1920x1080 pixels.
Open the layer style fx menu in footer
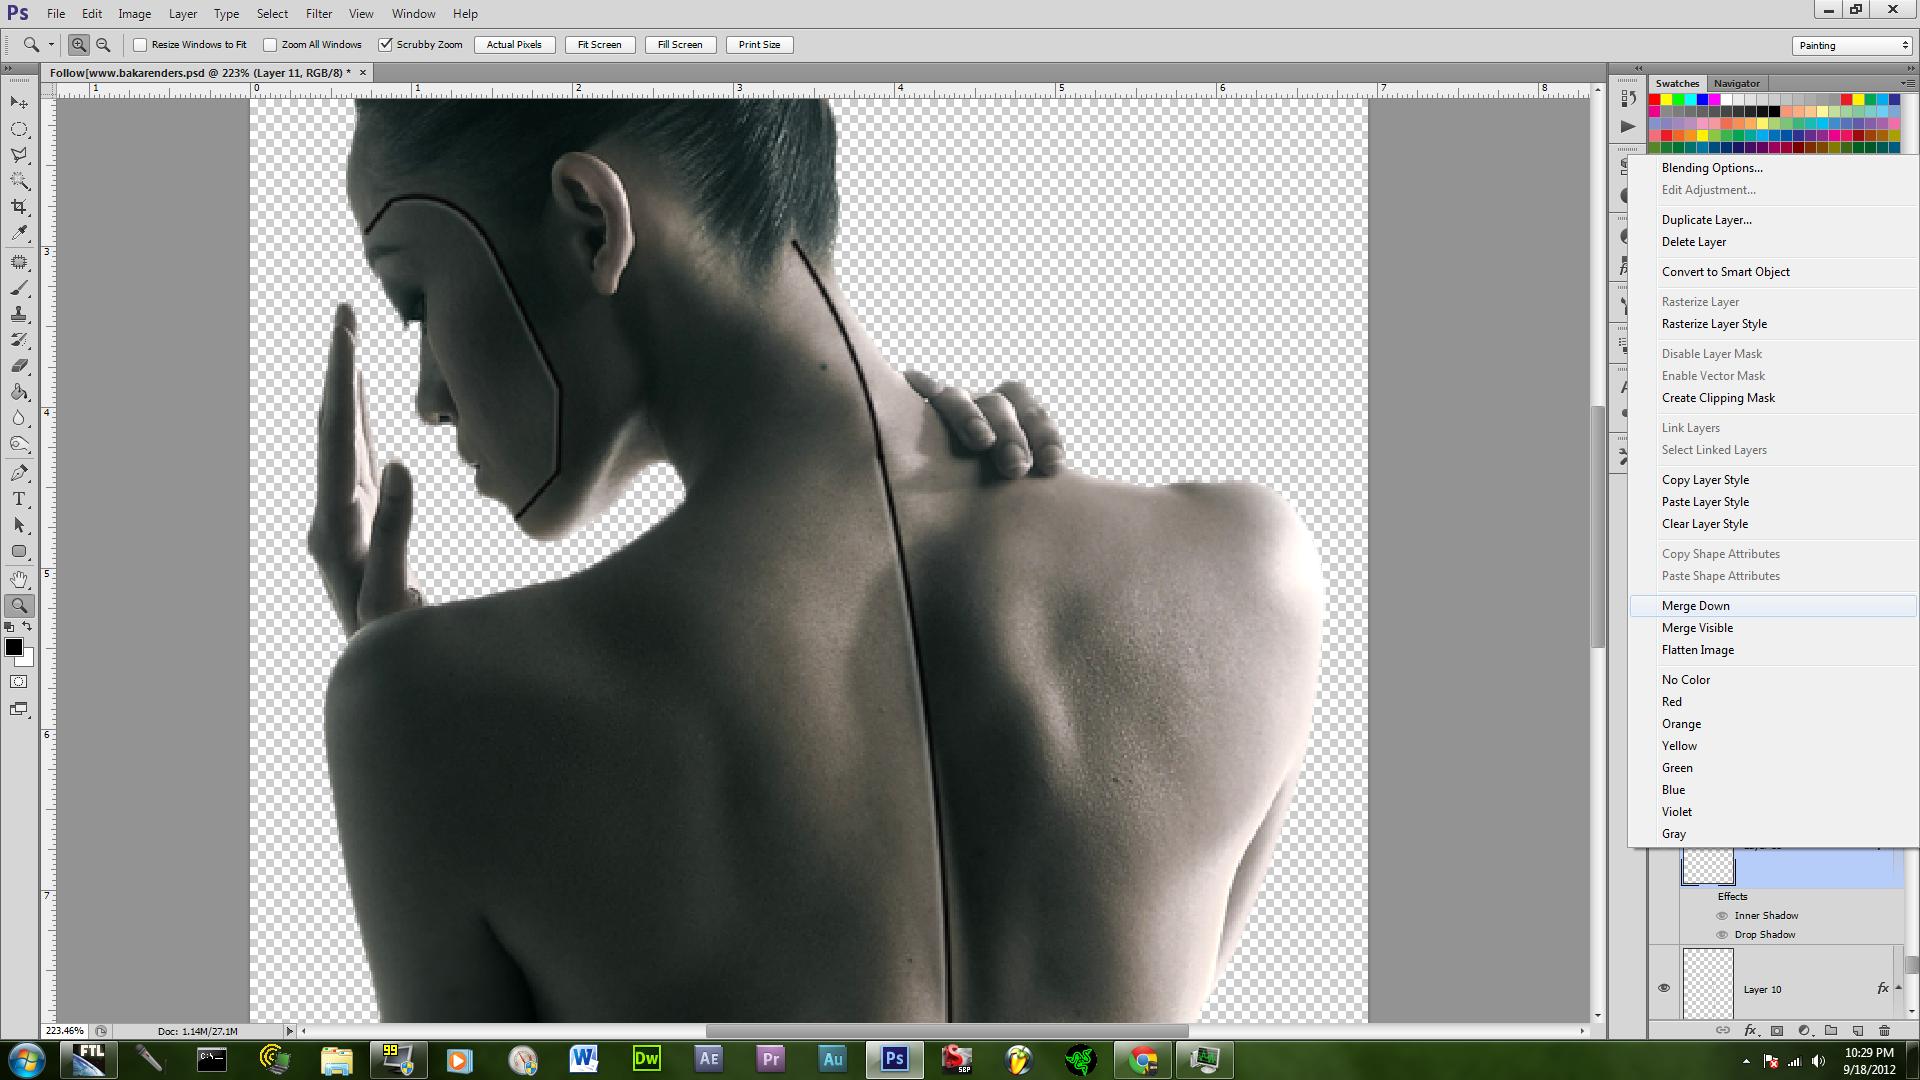pos(1750,1030)
